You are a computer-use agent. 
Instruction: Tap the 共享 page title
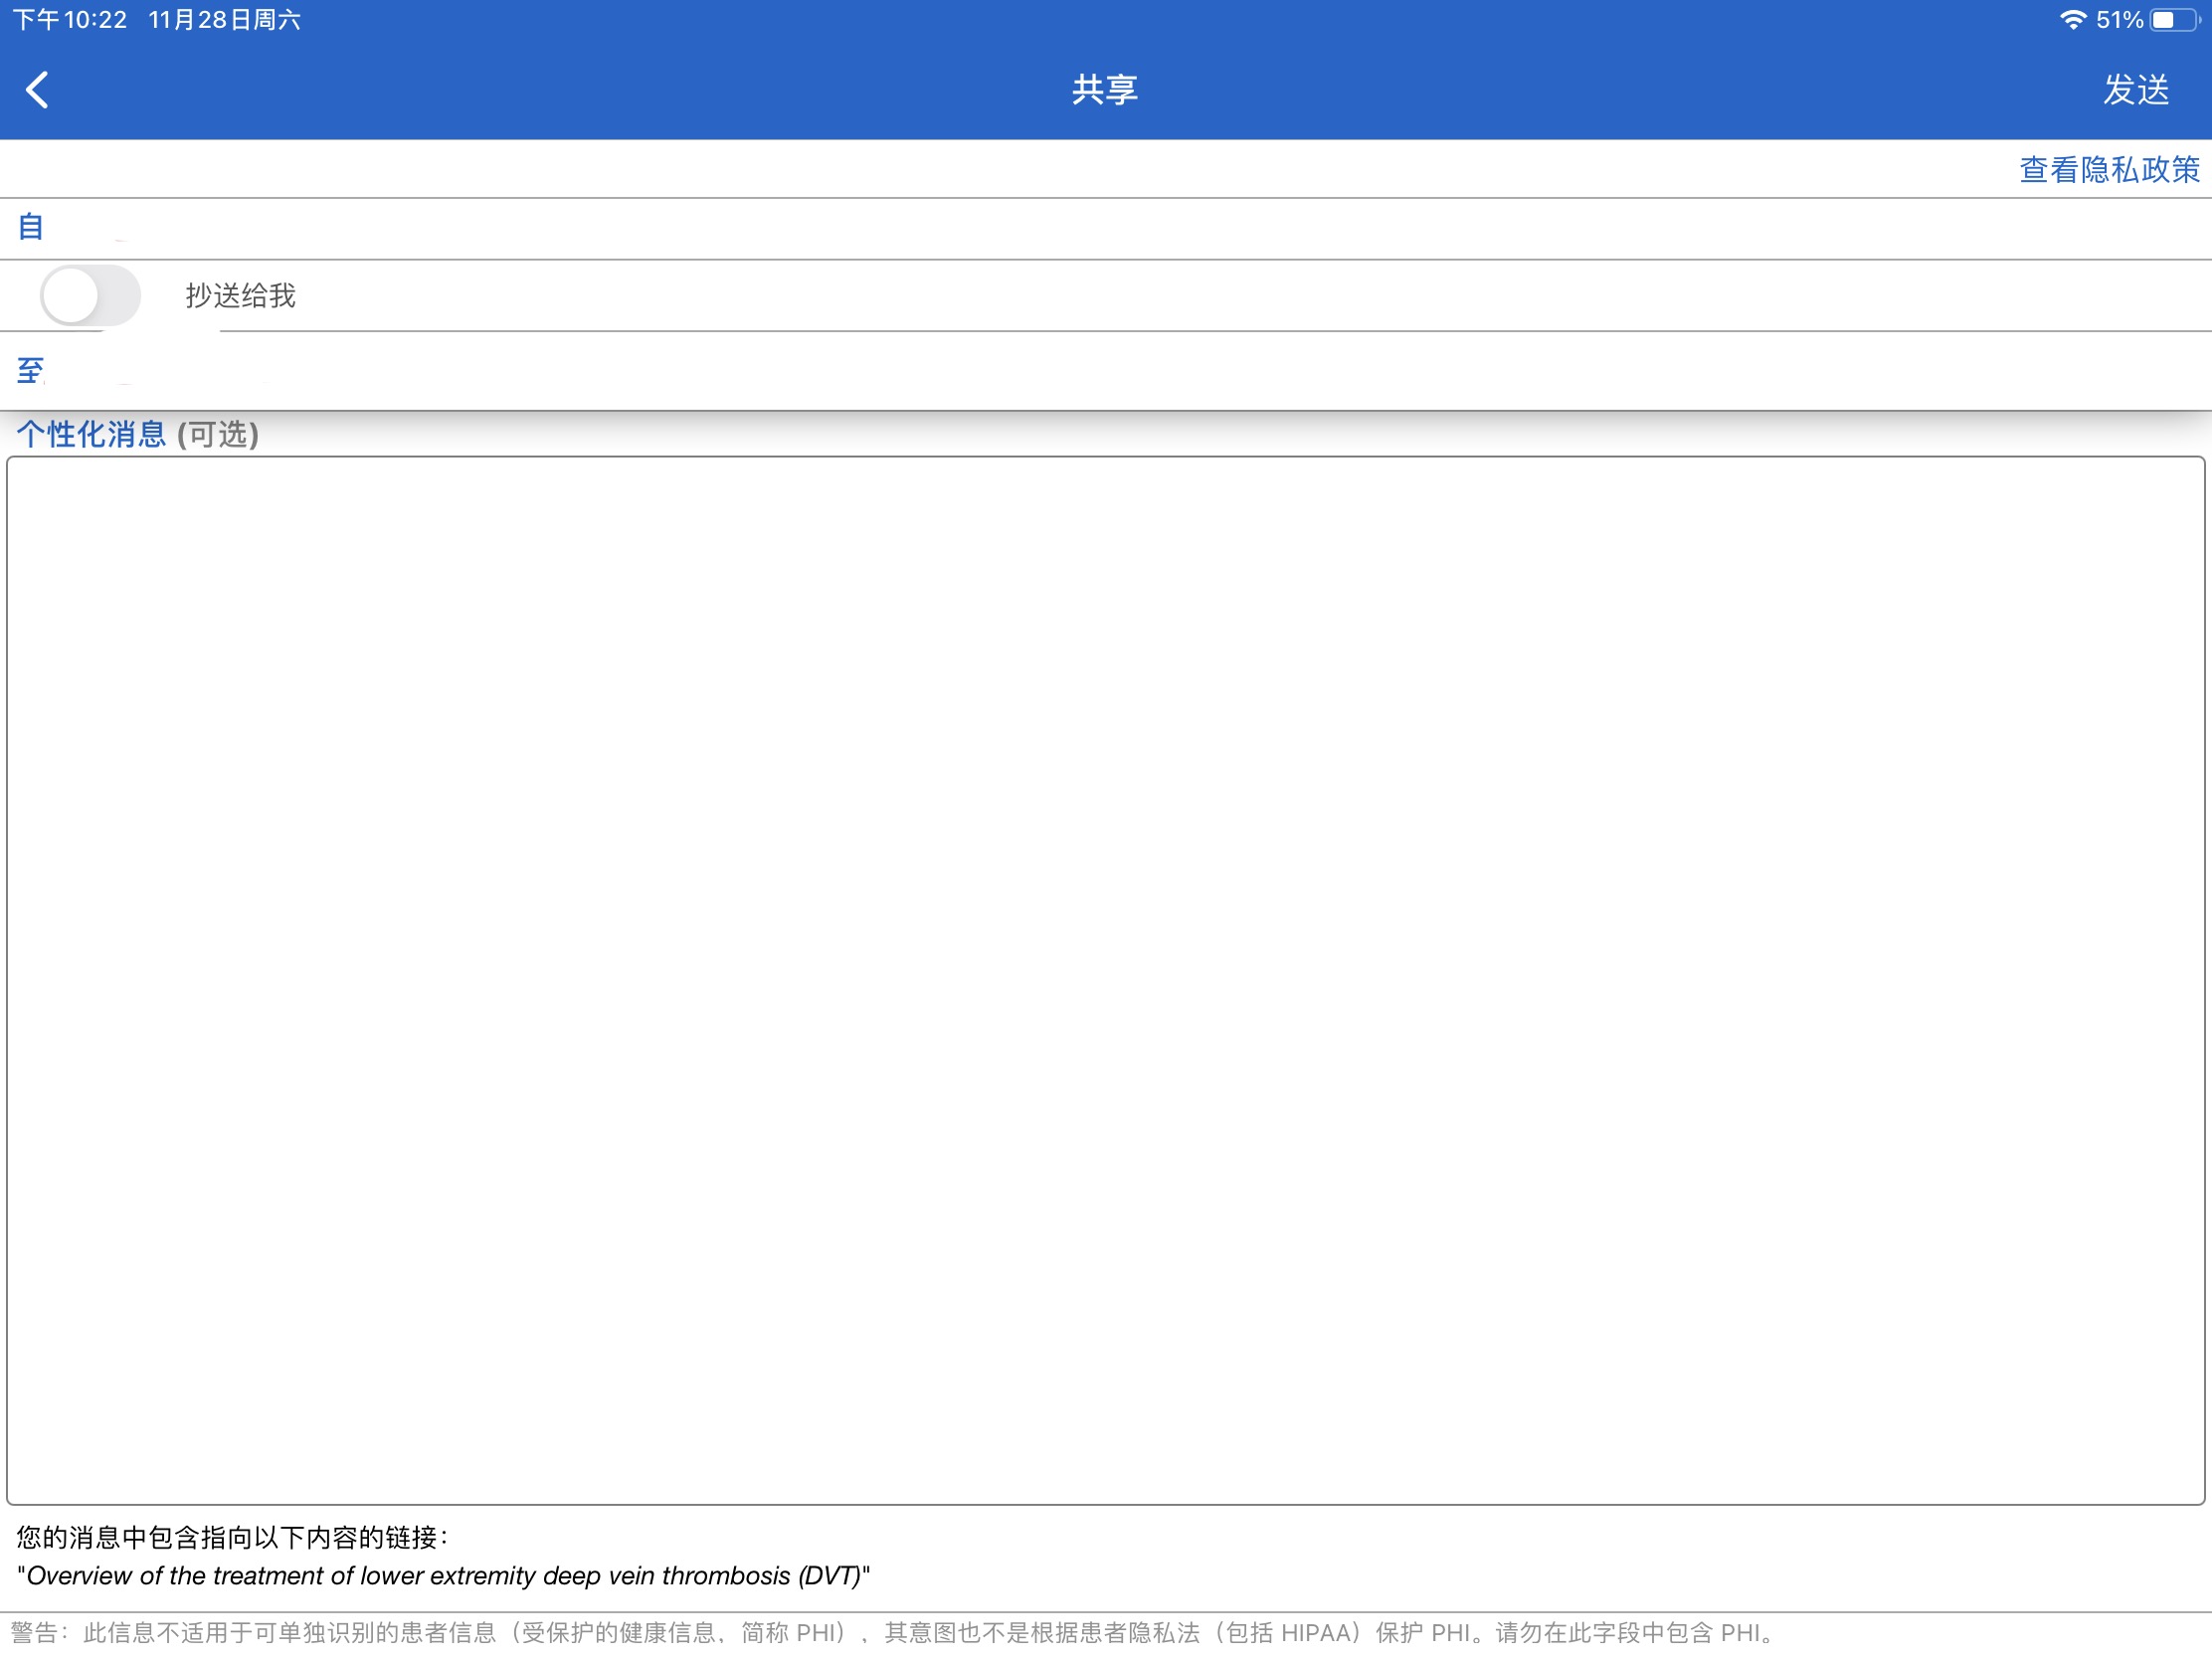1105,90
